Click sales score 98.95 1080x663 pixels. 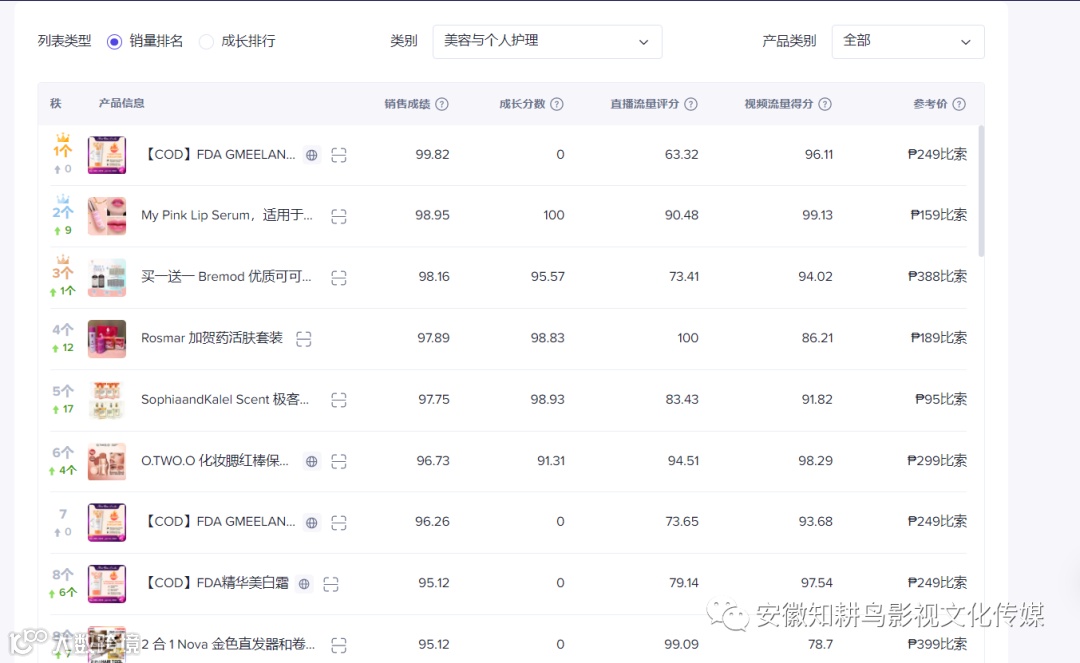tap(432, 215)
